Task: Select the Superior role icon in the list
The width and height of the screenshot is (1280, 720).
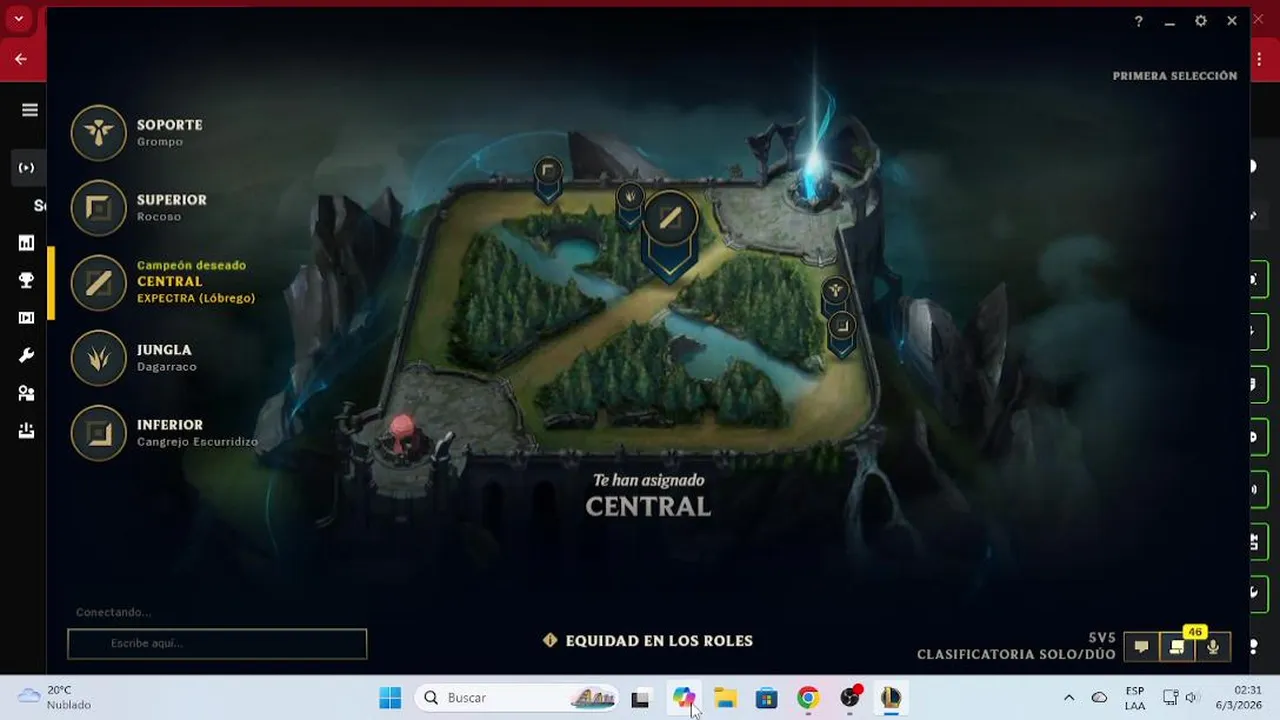Action: click(x=98, y=208)
